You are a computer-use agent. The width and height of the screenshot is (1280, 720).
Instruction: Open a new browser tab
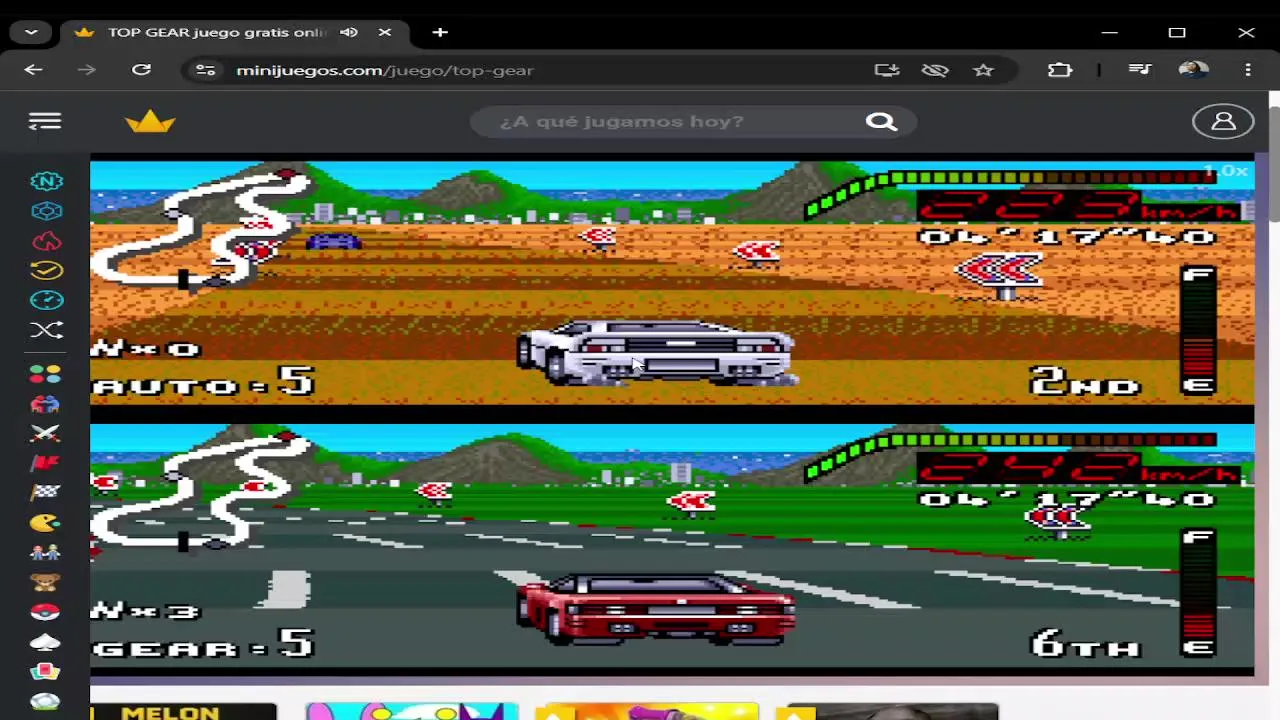pyautogui.click(x=440, y=32)
